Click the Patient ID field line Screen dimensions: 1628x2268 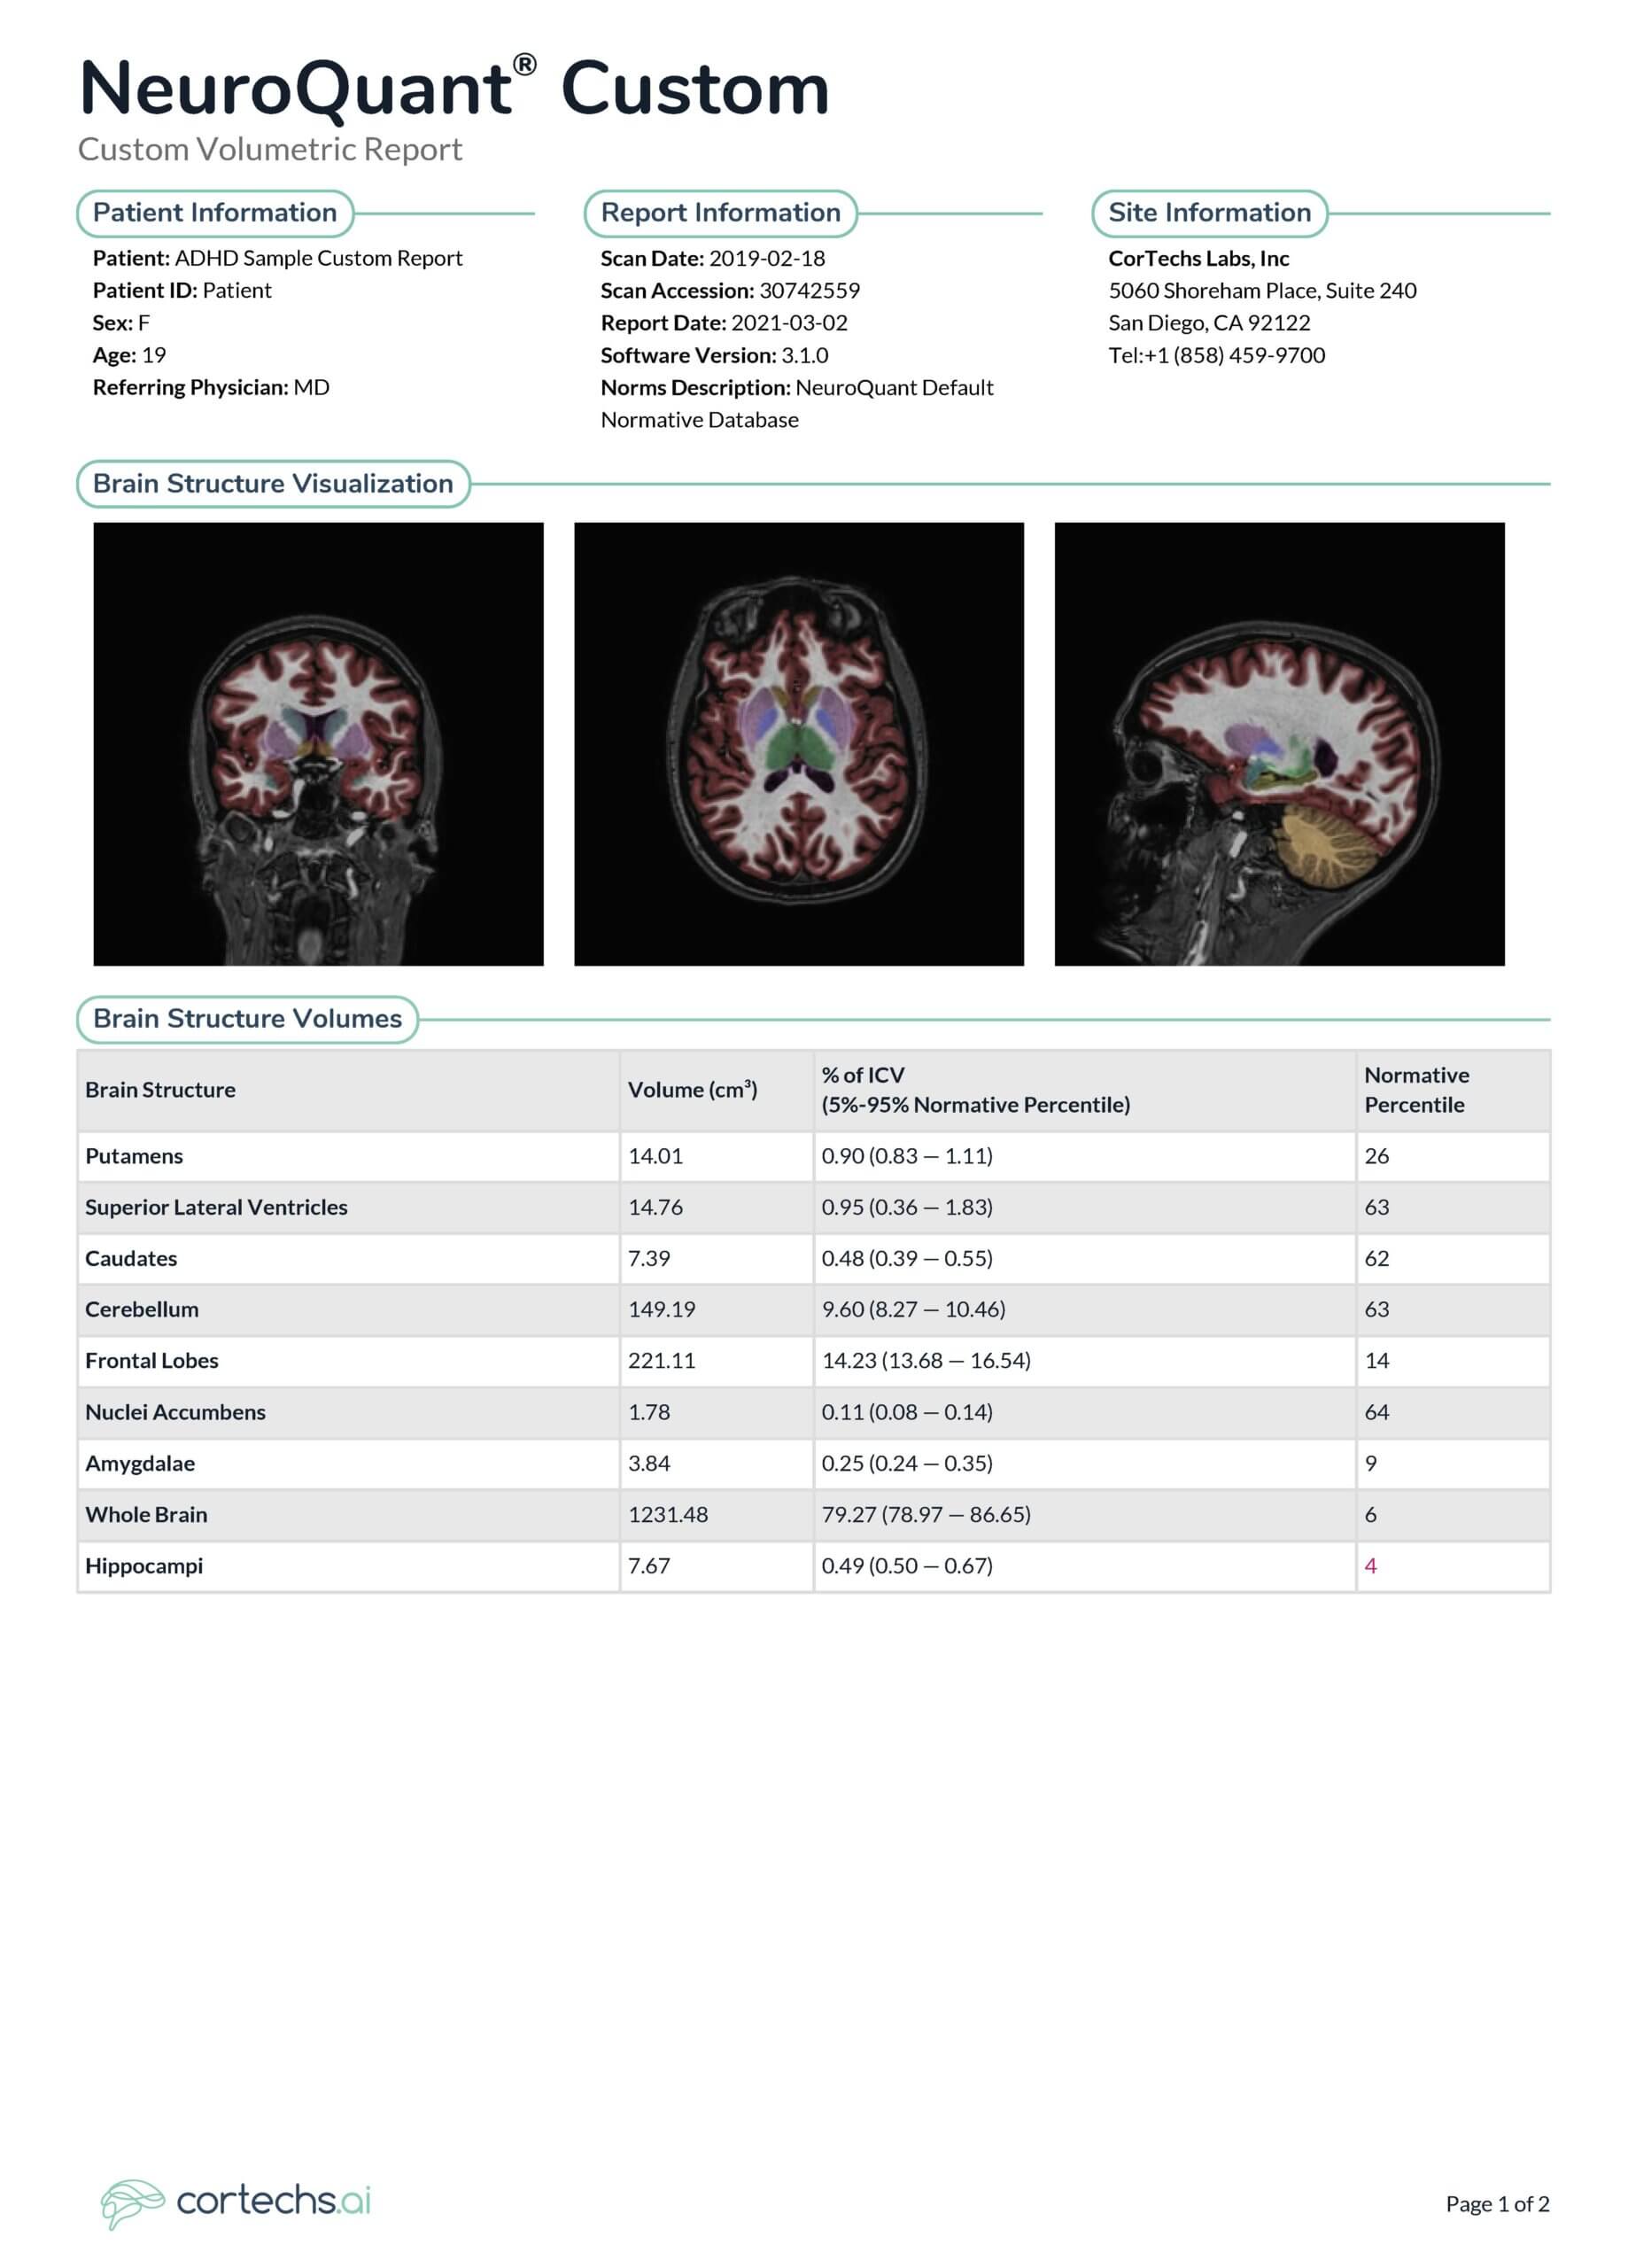pos(182,290)
